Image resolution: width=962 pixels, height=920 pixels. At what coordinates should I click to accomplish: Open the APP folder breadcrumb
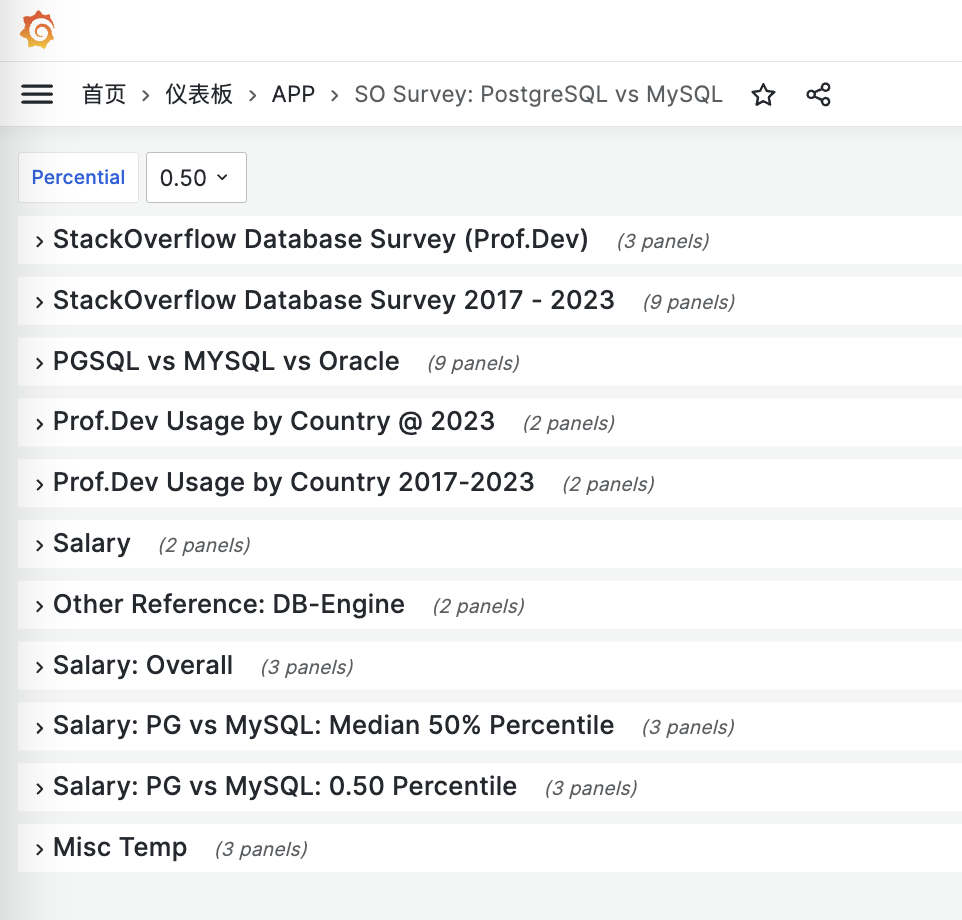293,95
